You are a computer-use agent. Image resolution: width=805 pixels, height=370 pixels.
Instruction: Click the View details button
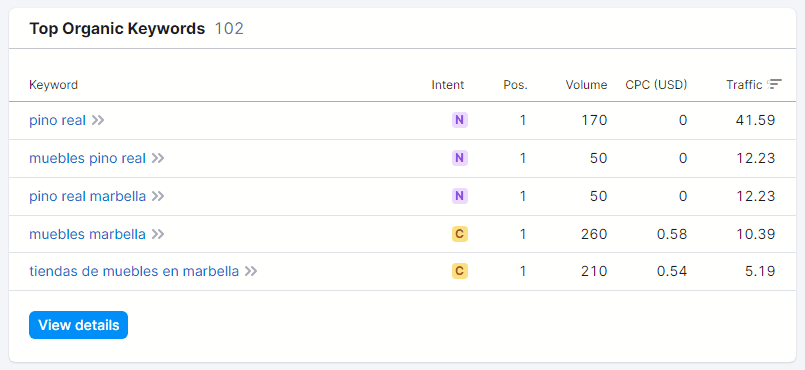coord(79,325)
